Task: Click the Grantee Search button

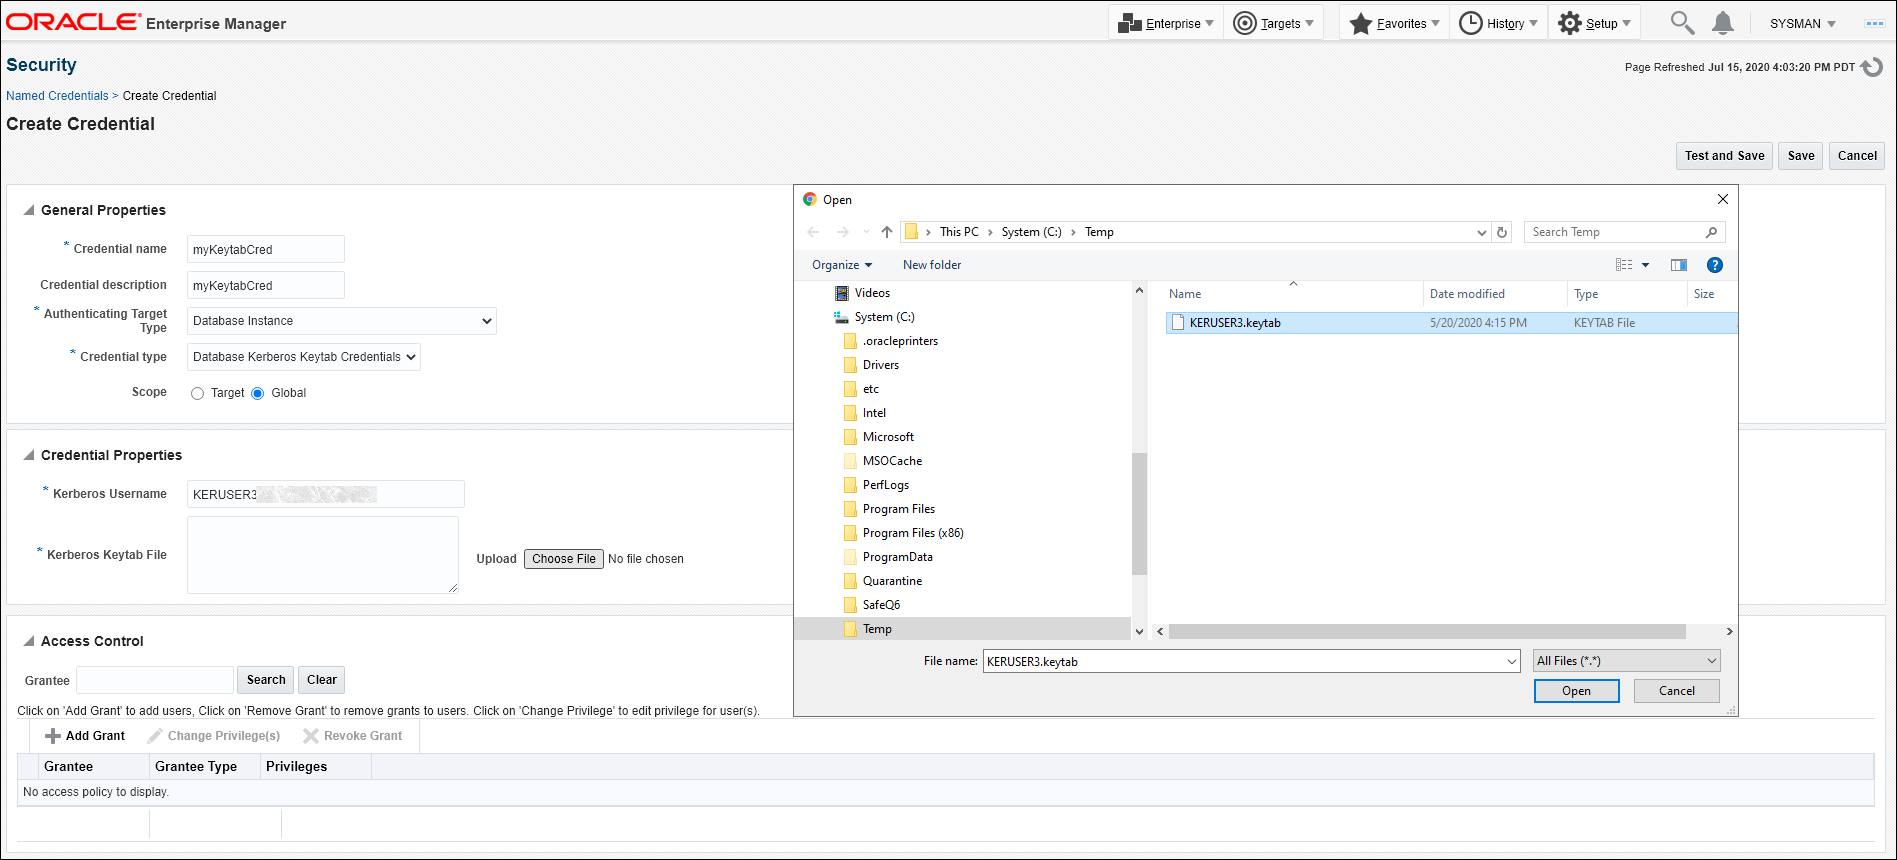Action: [266, 680]
